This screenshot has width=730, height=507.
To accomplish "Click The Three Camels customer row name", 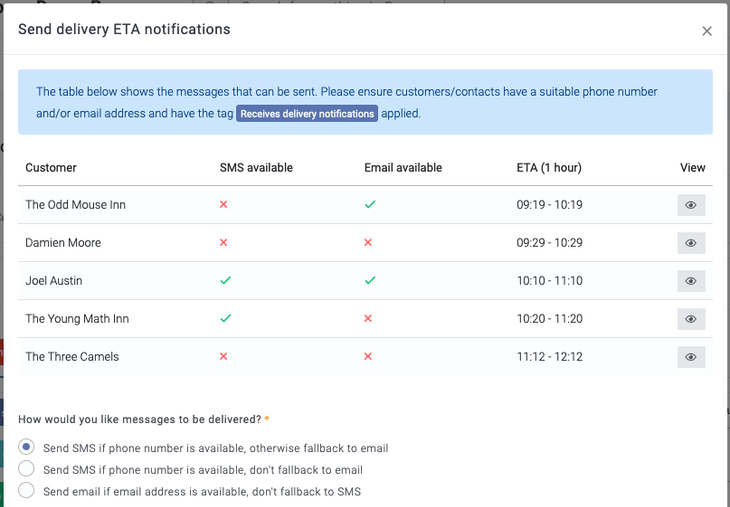I will (72, 357).
